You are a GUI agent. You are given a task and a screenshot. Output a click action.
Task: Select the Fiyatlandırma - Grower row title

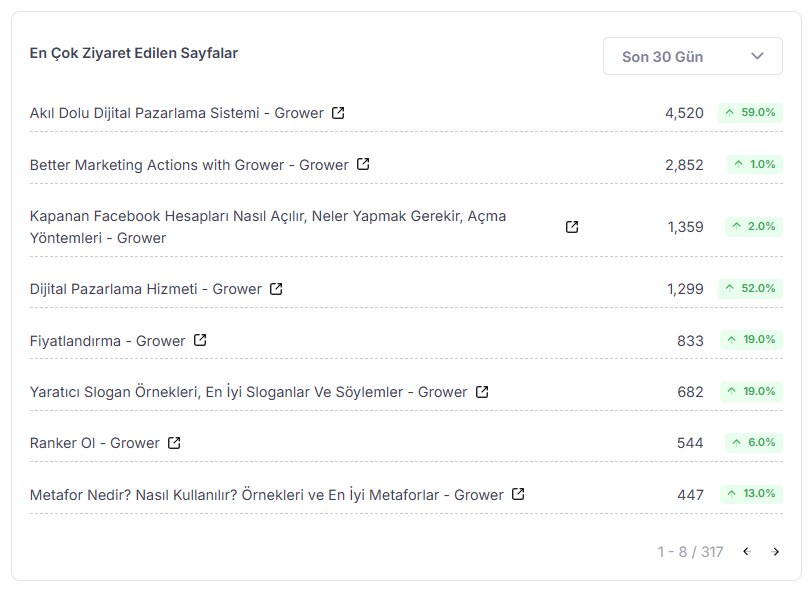pos(107,341)
